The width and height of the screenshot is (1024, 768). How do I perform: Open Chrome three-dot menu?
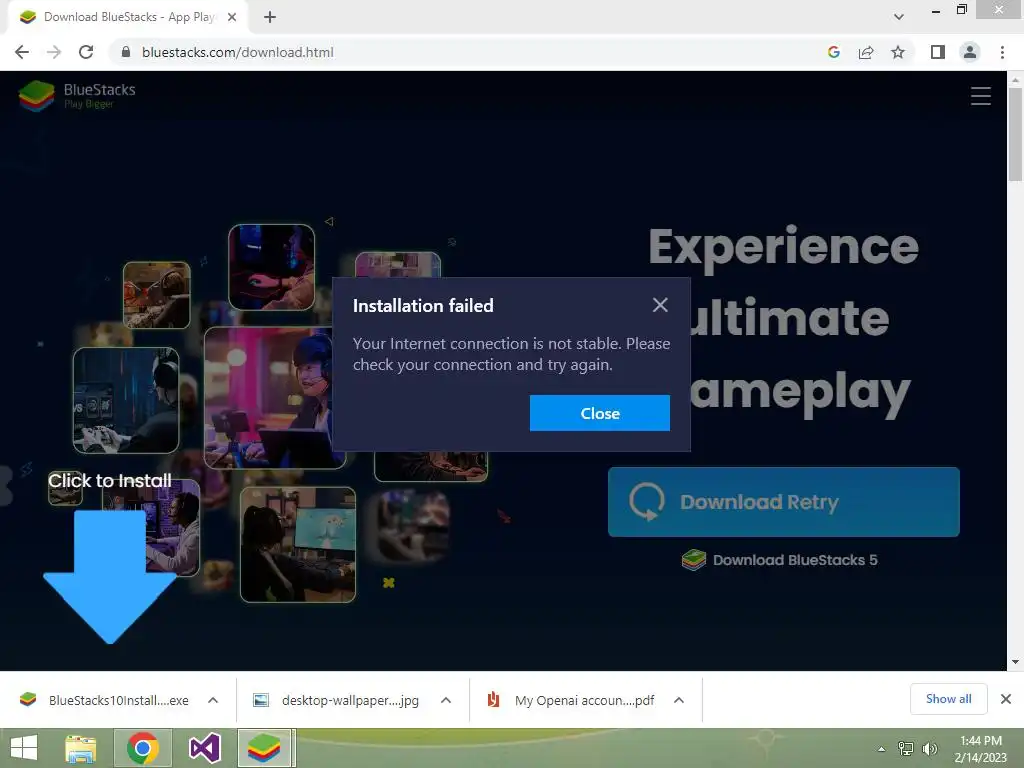[x=1002, y=52]
